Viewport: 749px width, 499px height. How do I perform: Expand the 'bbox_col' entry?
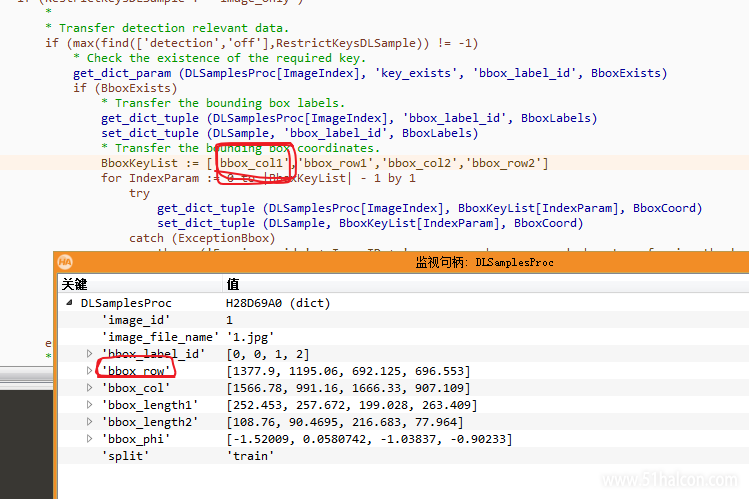coord(89,387)
